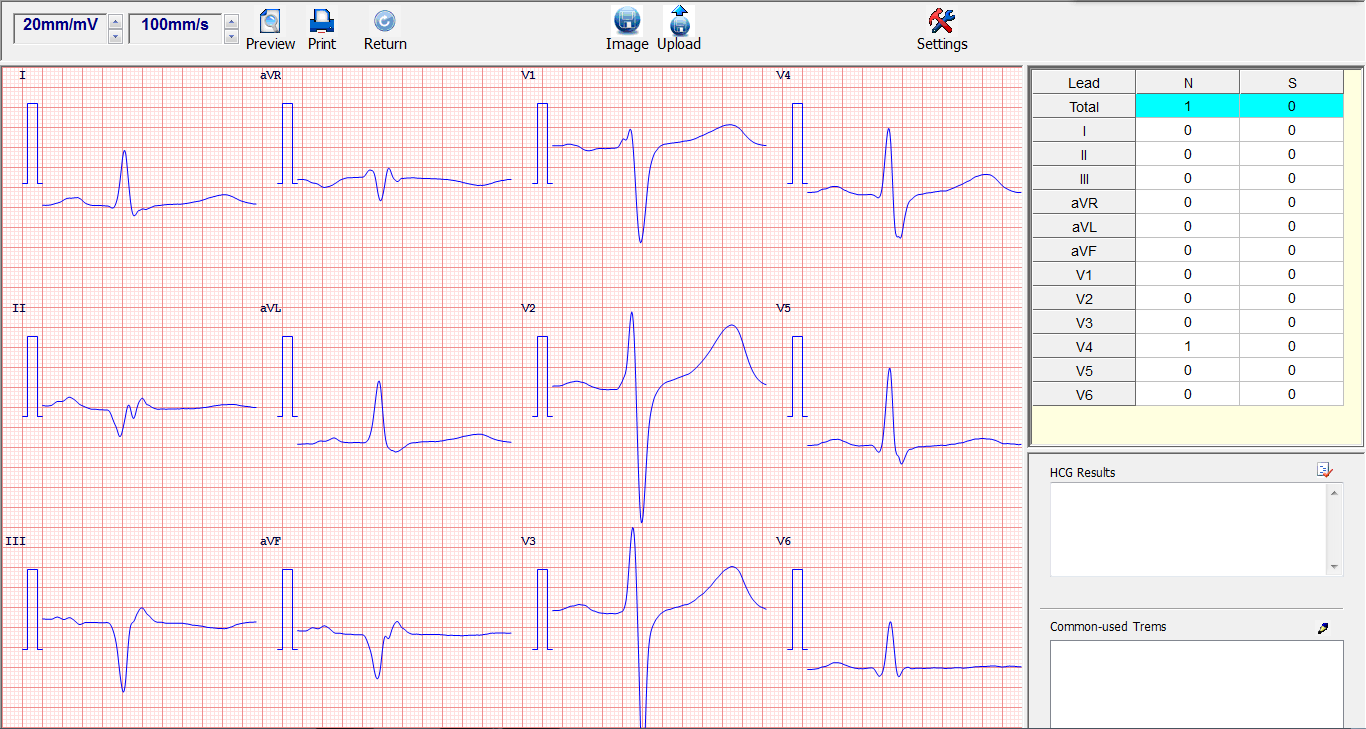Screen dimensions: 1366x729
Task: Click the HCG Results scrollbar down arrow
Action: (x=1335, y=568)
